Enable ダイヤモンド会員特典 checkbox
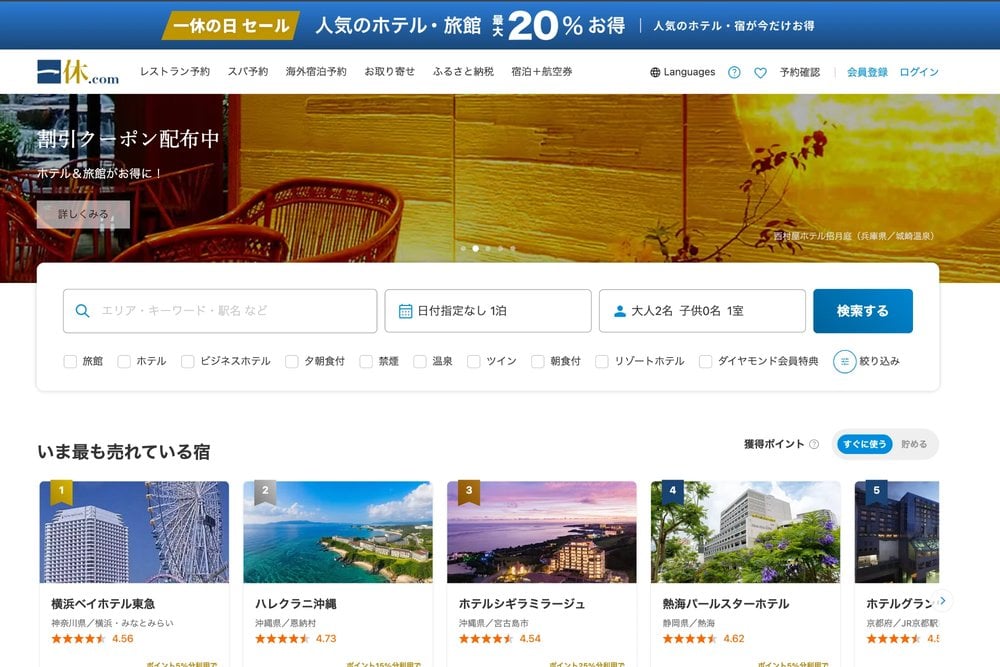The image size is (1000, 667). tap(705, 362)
